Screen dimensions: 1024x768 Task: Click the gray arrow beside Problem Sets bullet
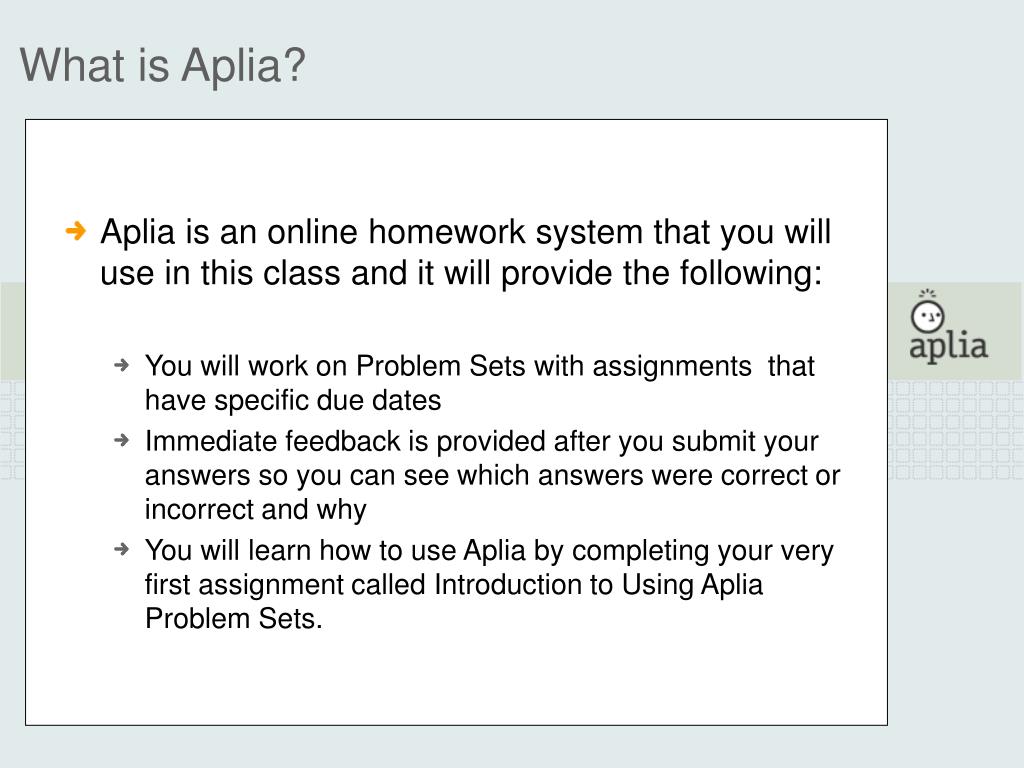click(x=121, y=365)
